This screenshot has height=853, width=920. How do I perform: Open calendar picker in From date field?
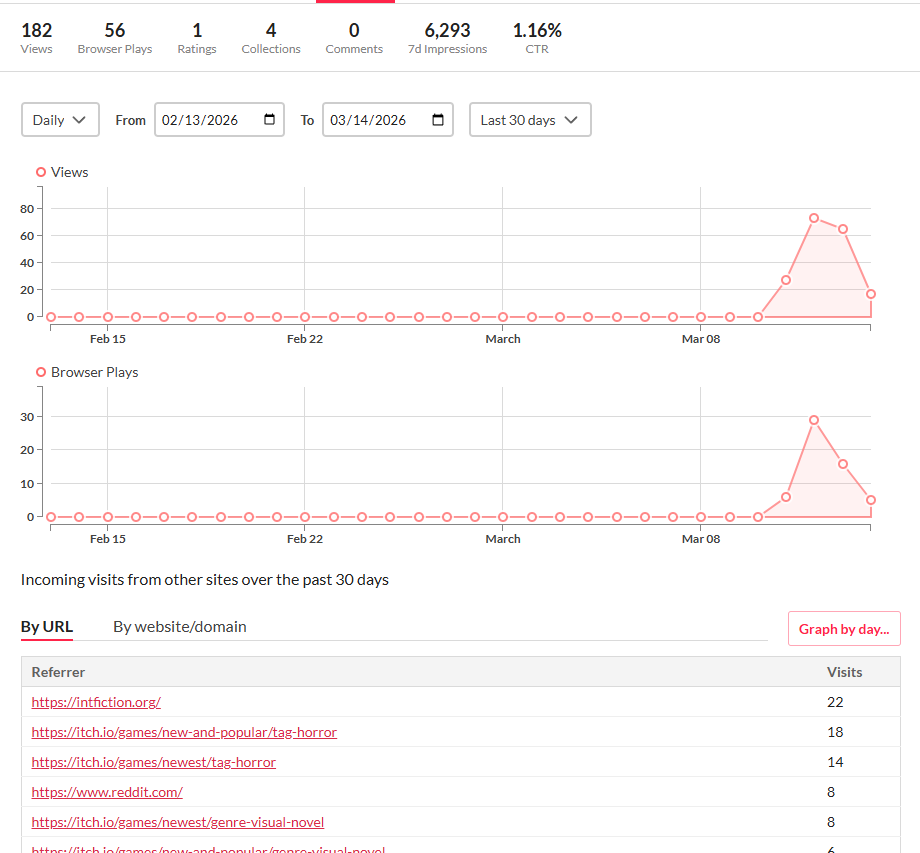coord(269,120)
